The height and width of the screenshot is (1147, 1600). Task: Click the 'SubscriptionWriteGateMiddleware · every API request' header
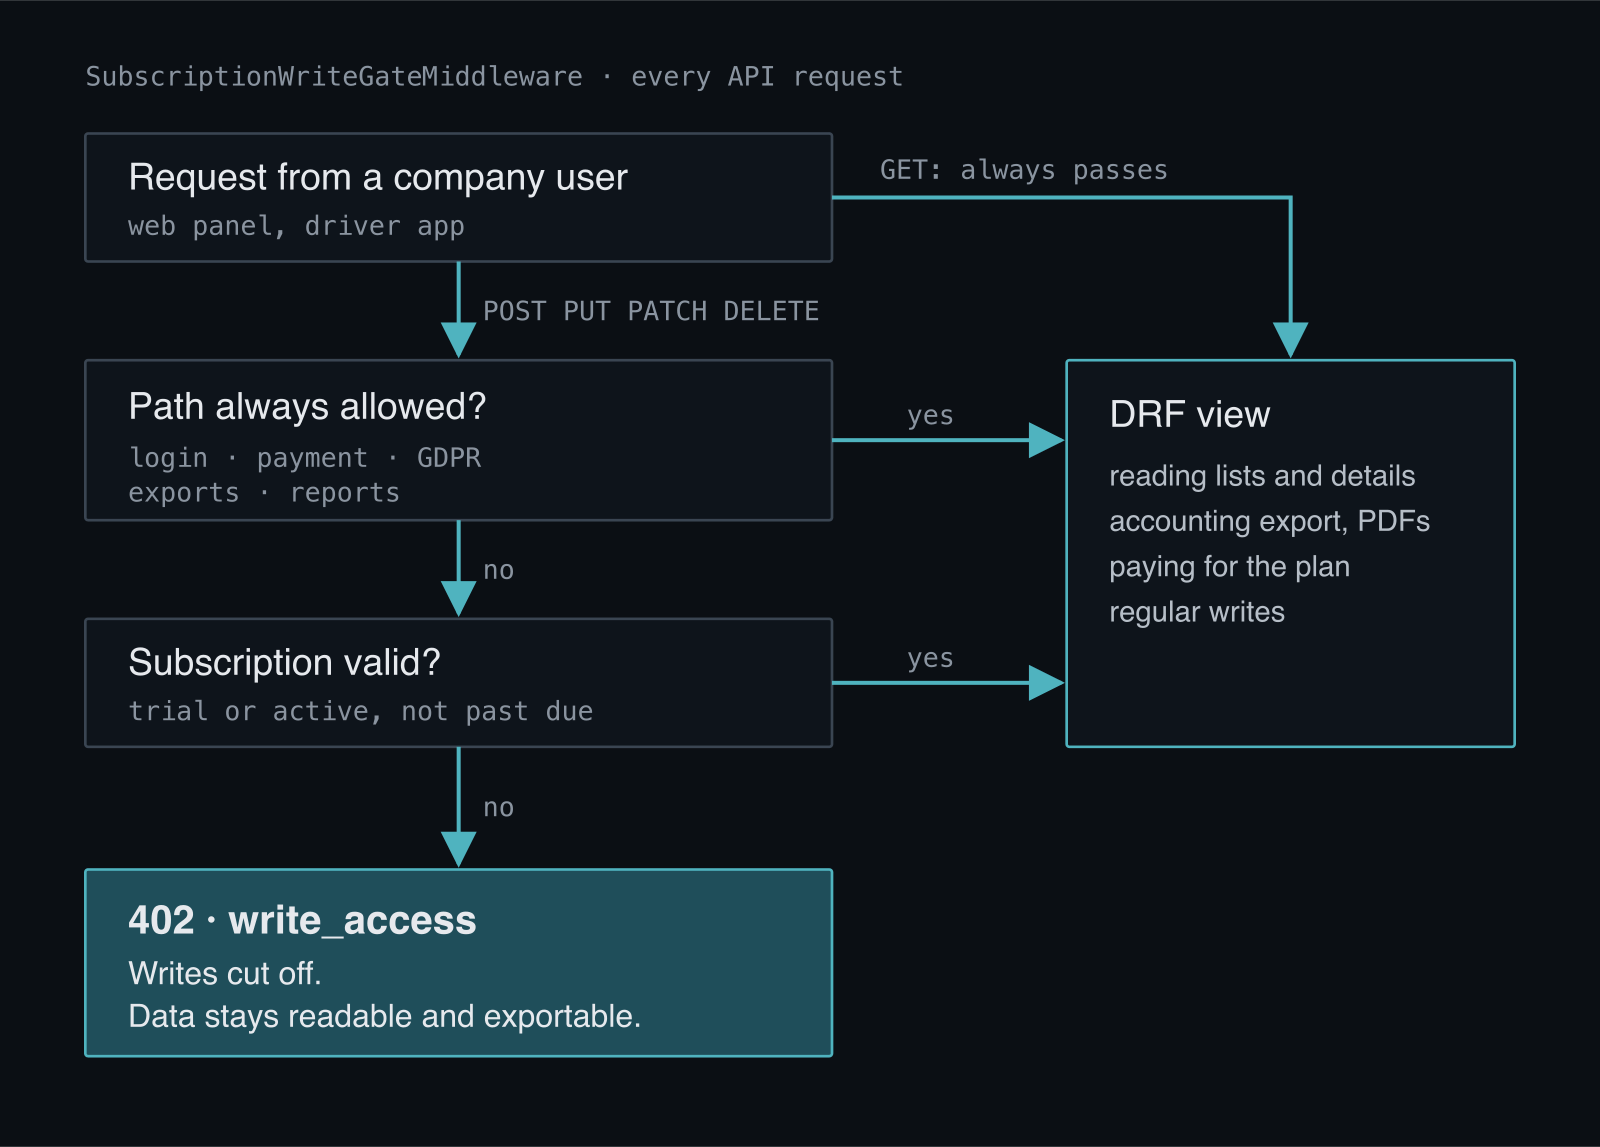tap(494, 77)
